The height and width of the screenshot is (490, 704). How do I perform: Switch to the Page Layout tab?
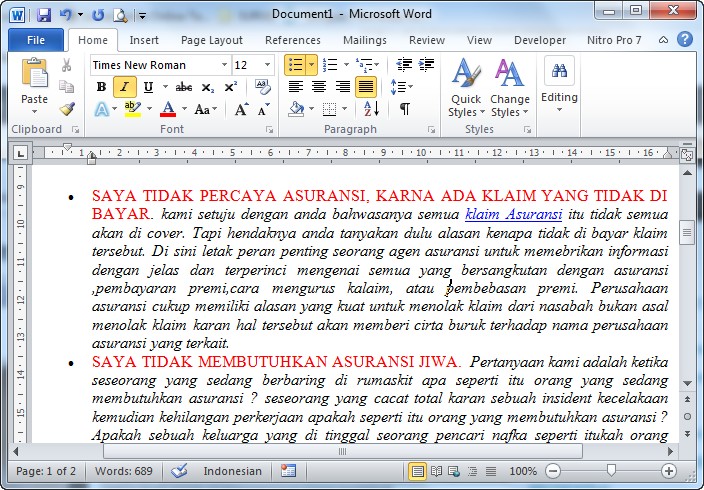pyautogui.click(x=211, y=40)
